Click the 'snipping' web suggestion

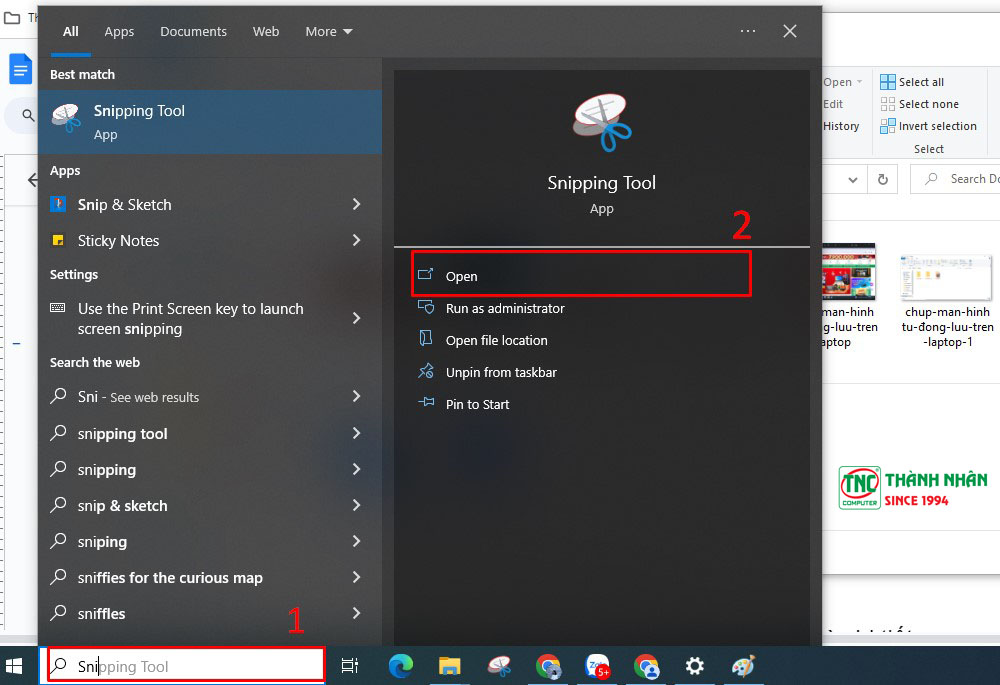click(x=107, y=470)
